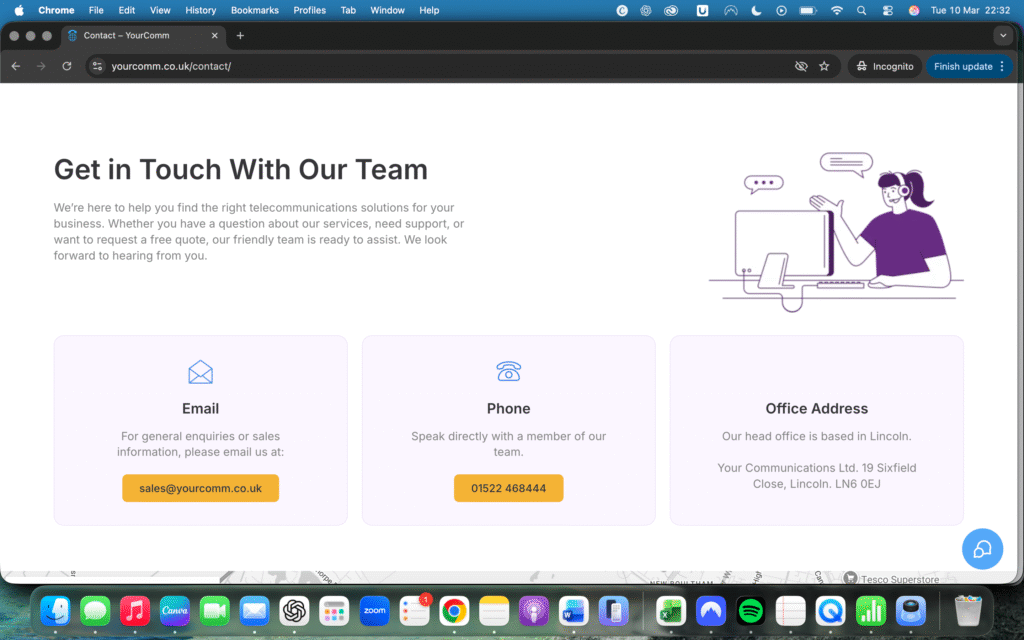This screenshot has height=640, width=1024.
Task: Expand the tab search dropdown arrow
Action: [x=1003, y=36]
